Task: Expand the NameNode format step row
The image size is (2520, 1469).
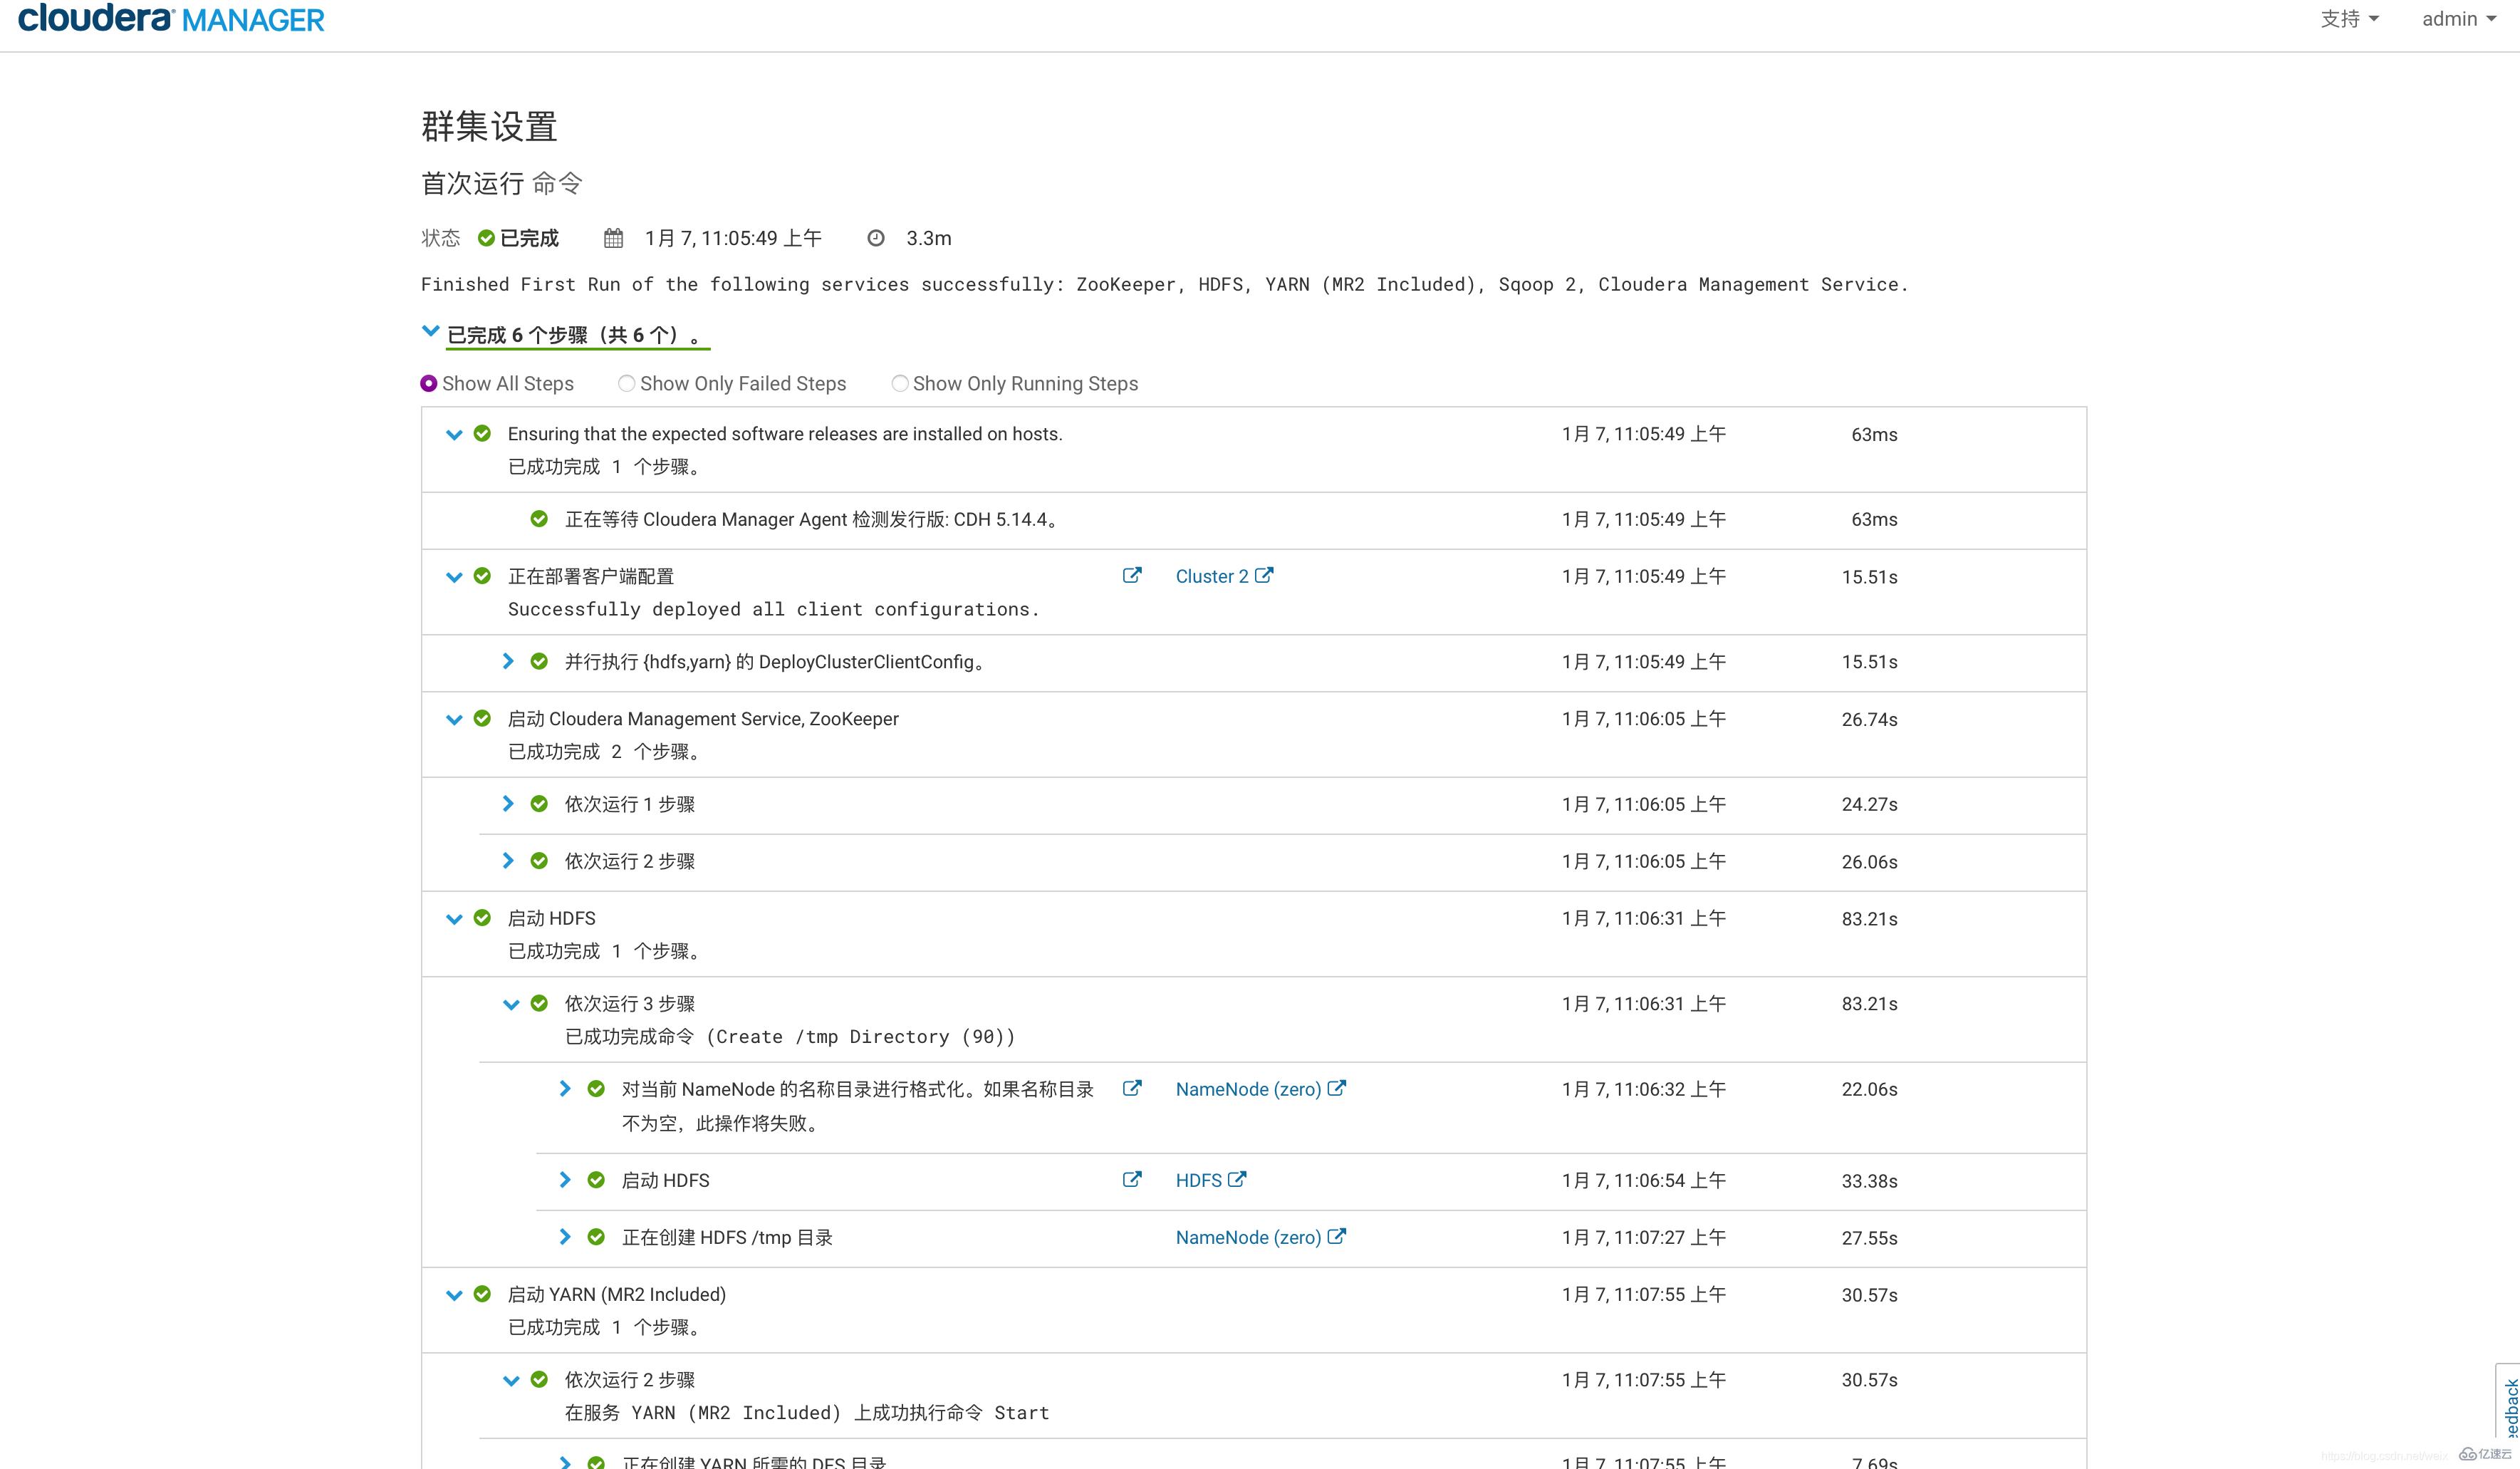Action: 565,1089
